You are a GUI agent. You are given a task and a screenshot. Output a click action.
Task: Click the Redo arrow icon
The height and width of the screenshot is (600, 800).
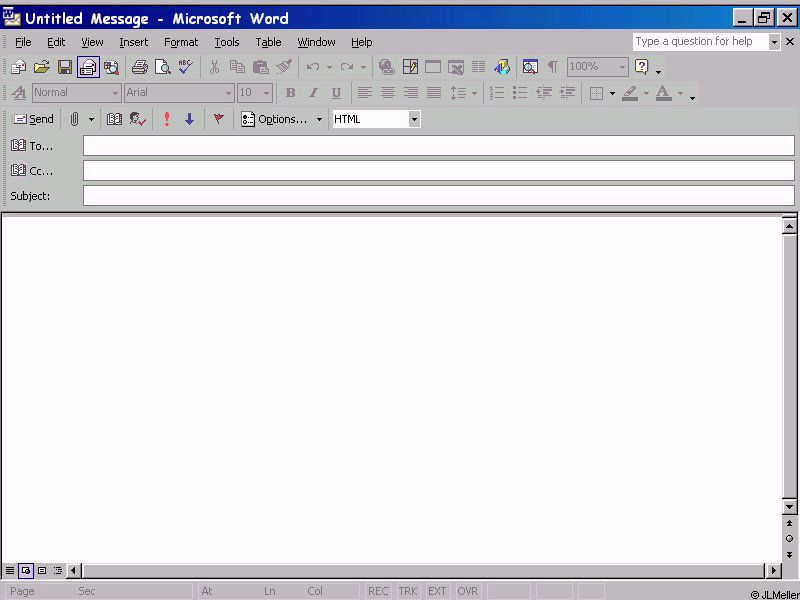coord(347,67)
